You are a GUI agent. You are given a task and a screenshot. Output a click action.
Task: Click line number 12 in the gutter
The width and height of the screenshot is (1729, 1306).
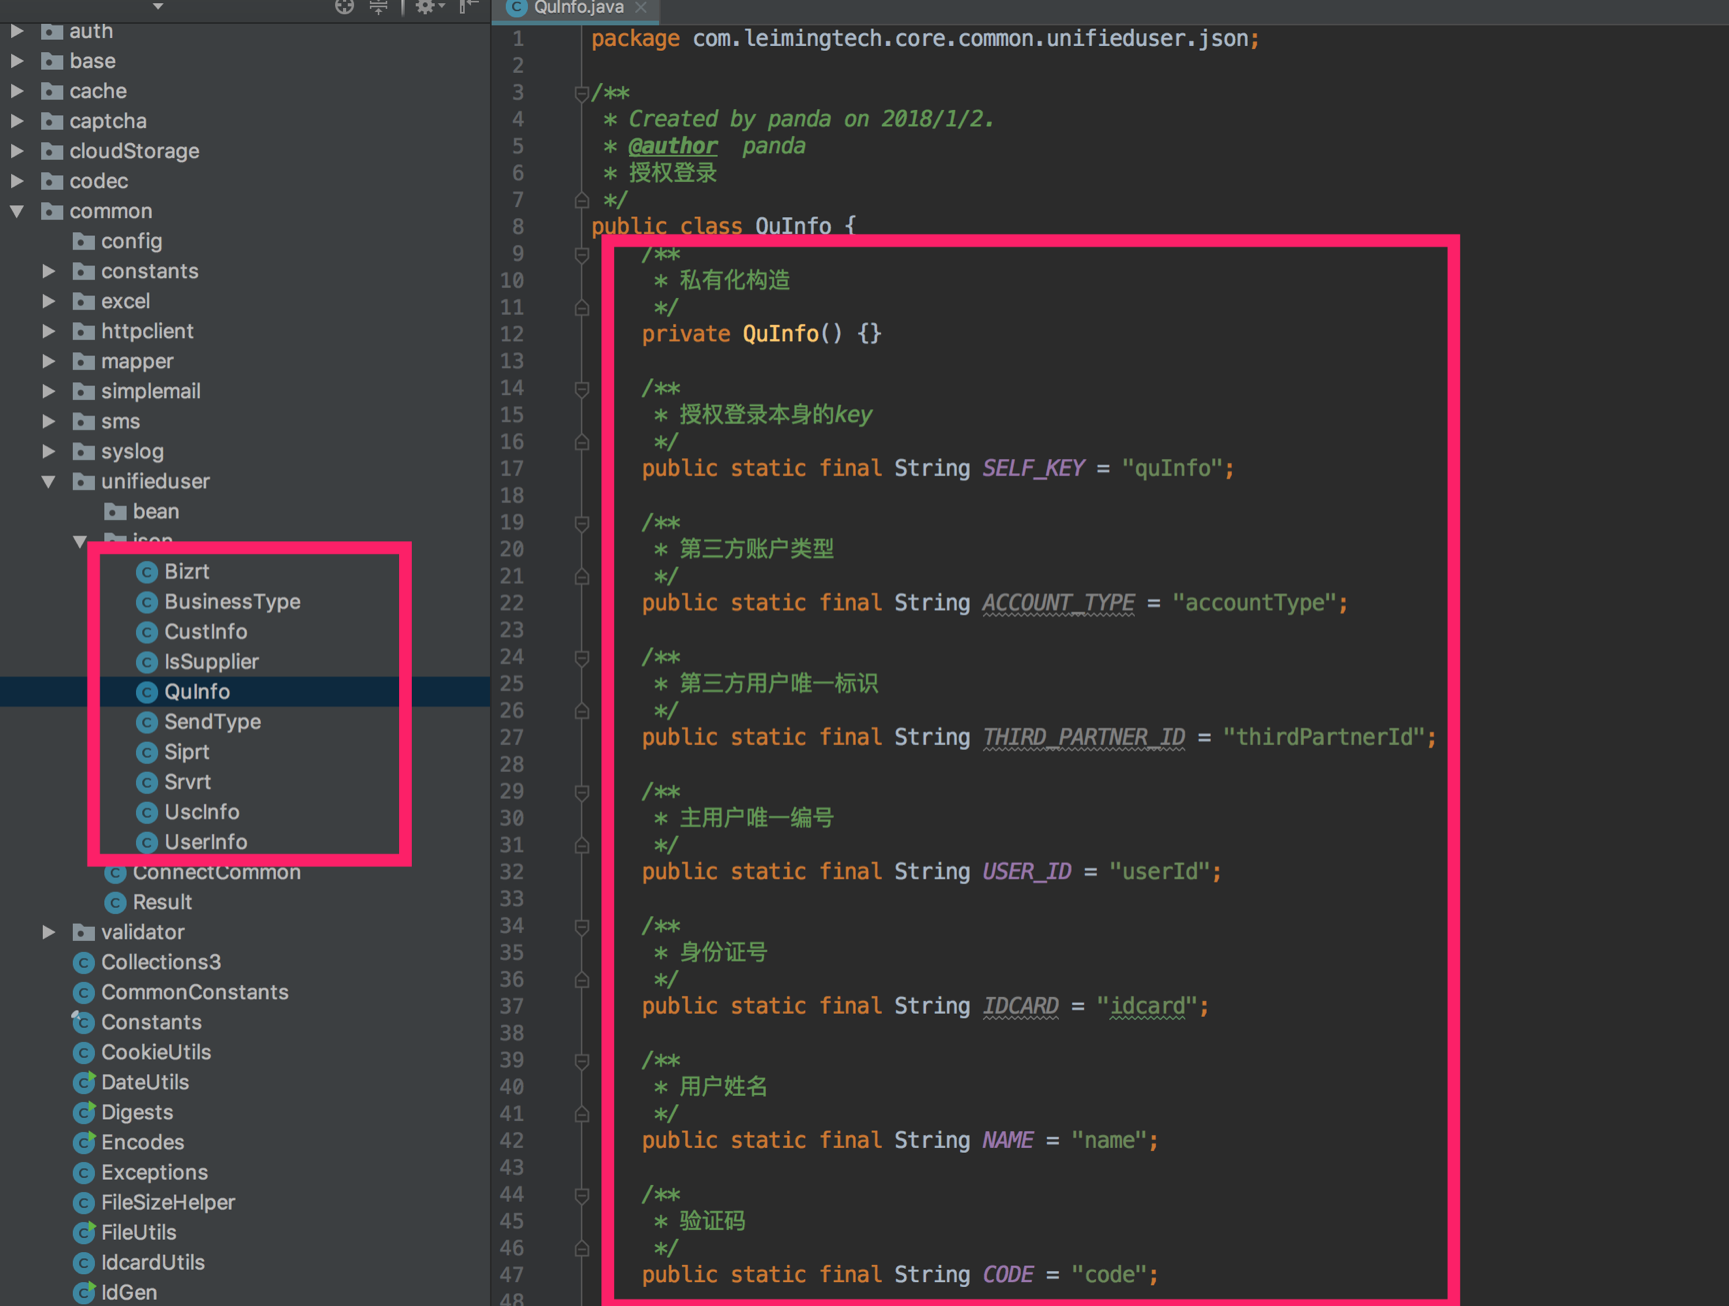tap(512, 334)
